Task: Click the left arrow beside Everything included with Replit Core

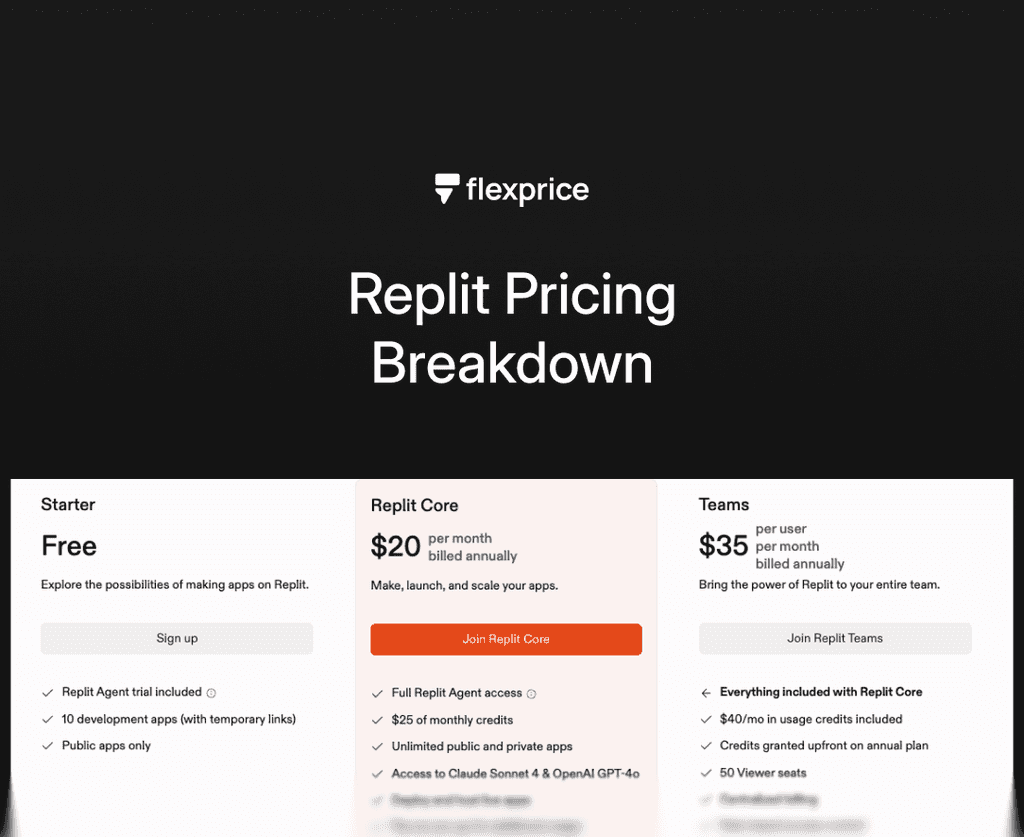Action: 707,692
